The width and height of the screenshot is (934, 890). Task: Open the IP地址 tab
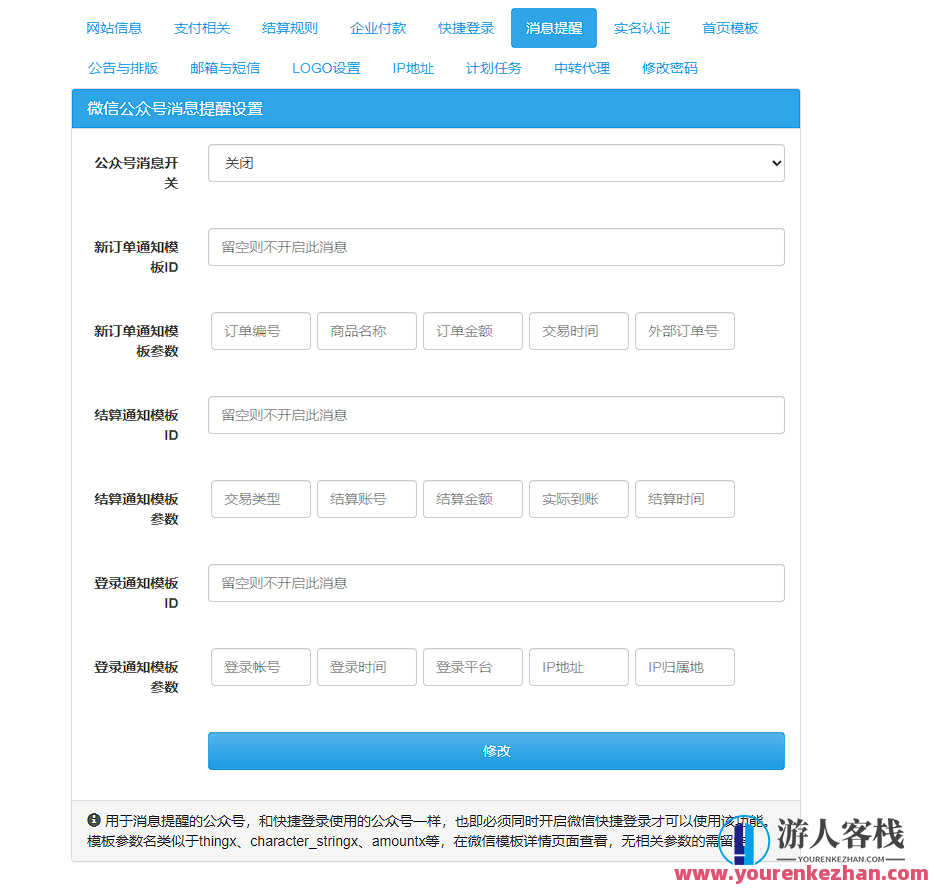click(x=412, y=69)
